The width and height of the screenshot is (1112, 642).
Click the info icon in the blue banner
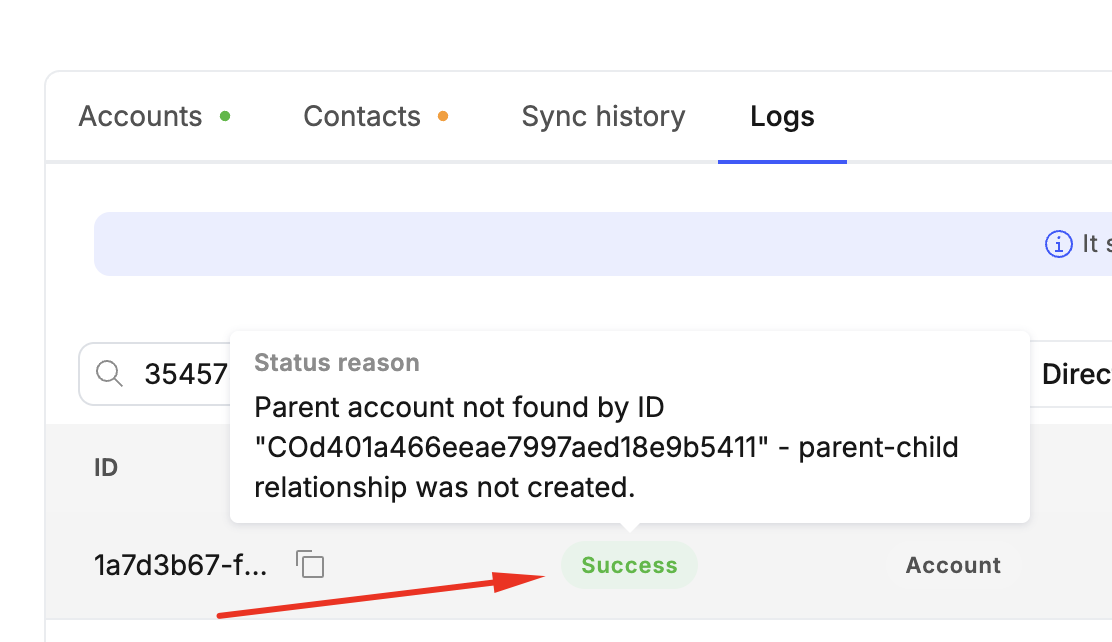pos(1058,244)
